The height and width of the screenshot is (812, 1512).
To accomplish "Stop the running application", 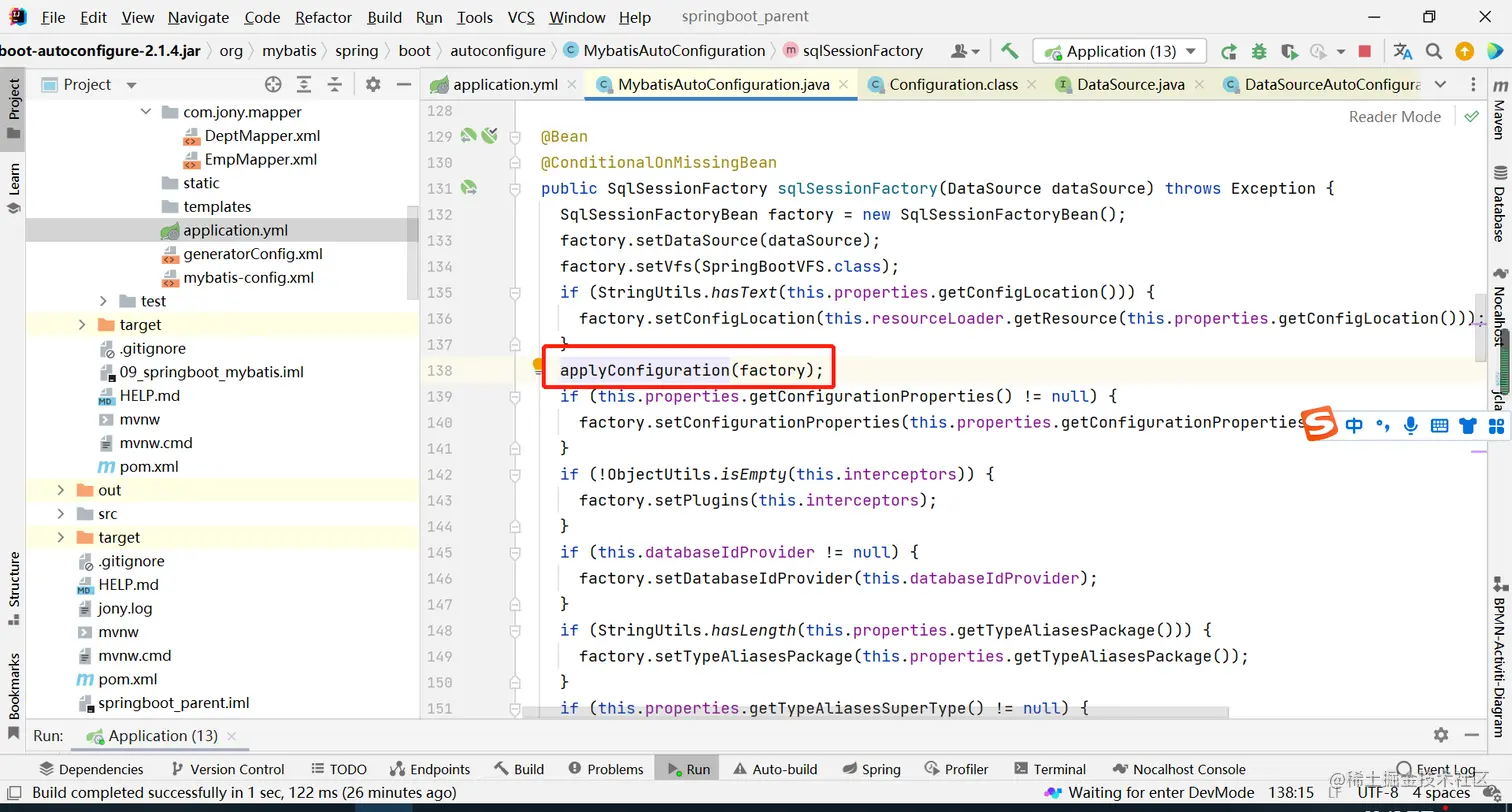I will pyautogui.click(x=1365, y=51).
